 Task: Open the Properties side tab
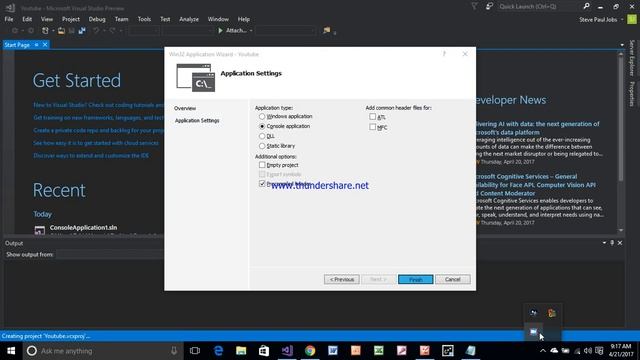point(632,94)
